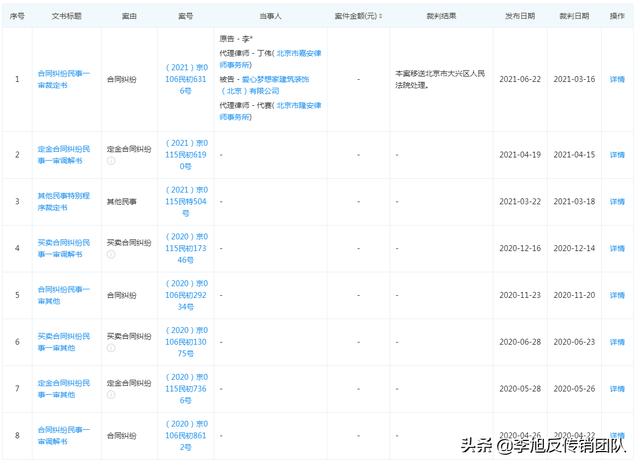
Task: Select the 本案移送北京市大兴区人民法院处理 result text
Action: click(440, 79)
